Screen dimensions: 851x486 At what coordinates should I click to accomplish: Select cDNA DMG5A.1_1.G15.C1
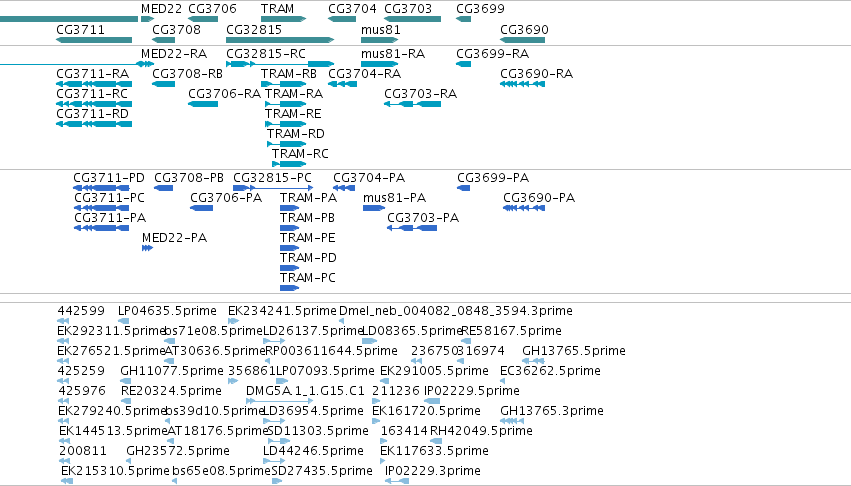[x=305, y=392]
